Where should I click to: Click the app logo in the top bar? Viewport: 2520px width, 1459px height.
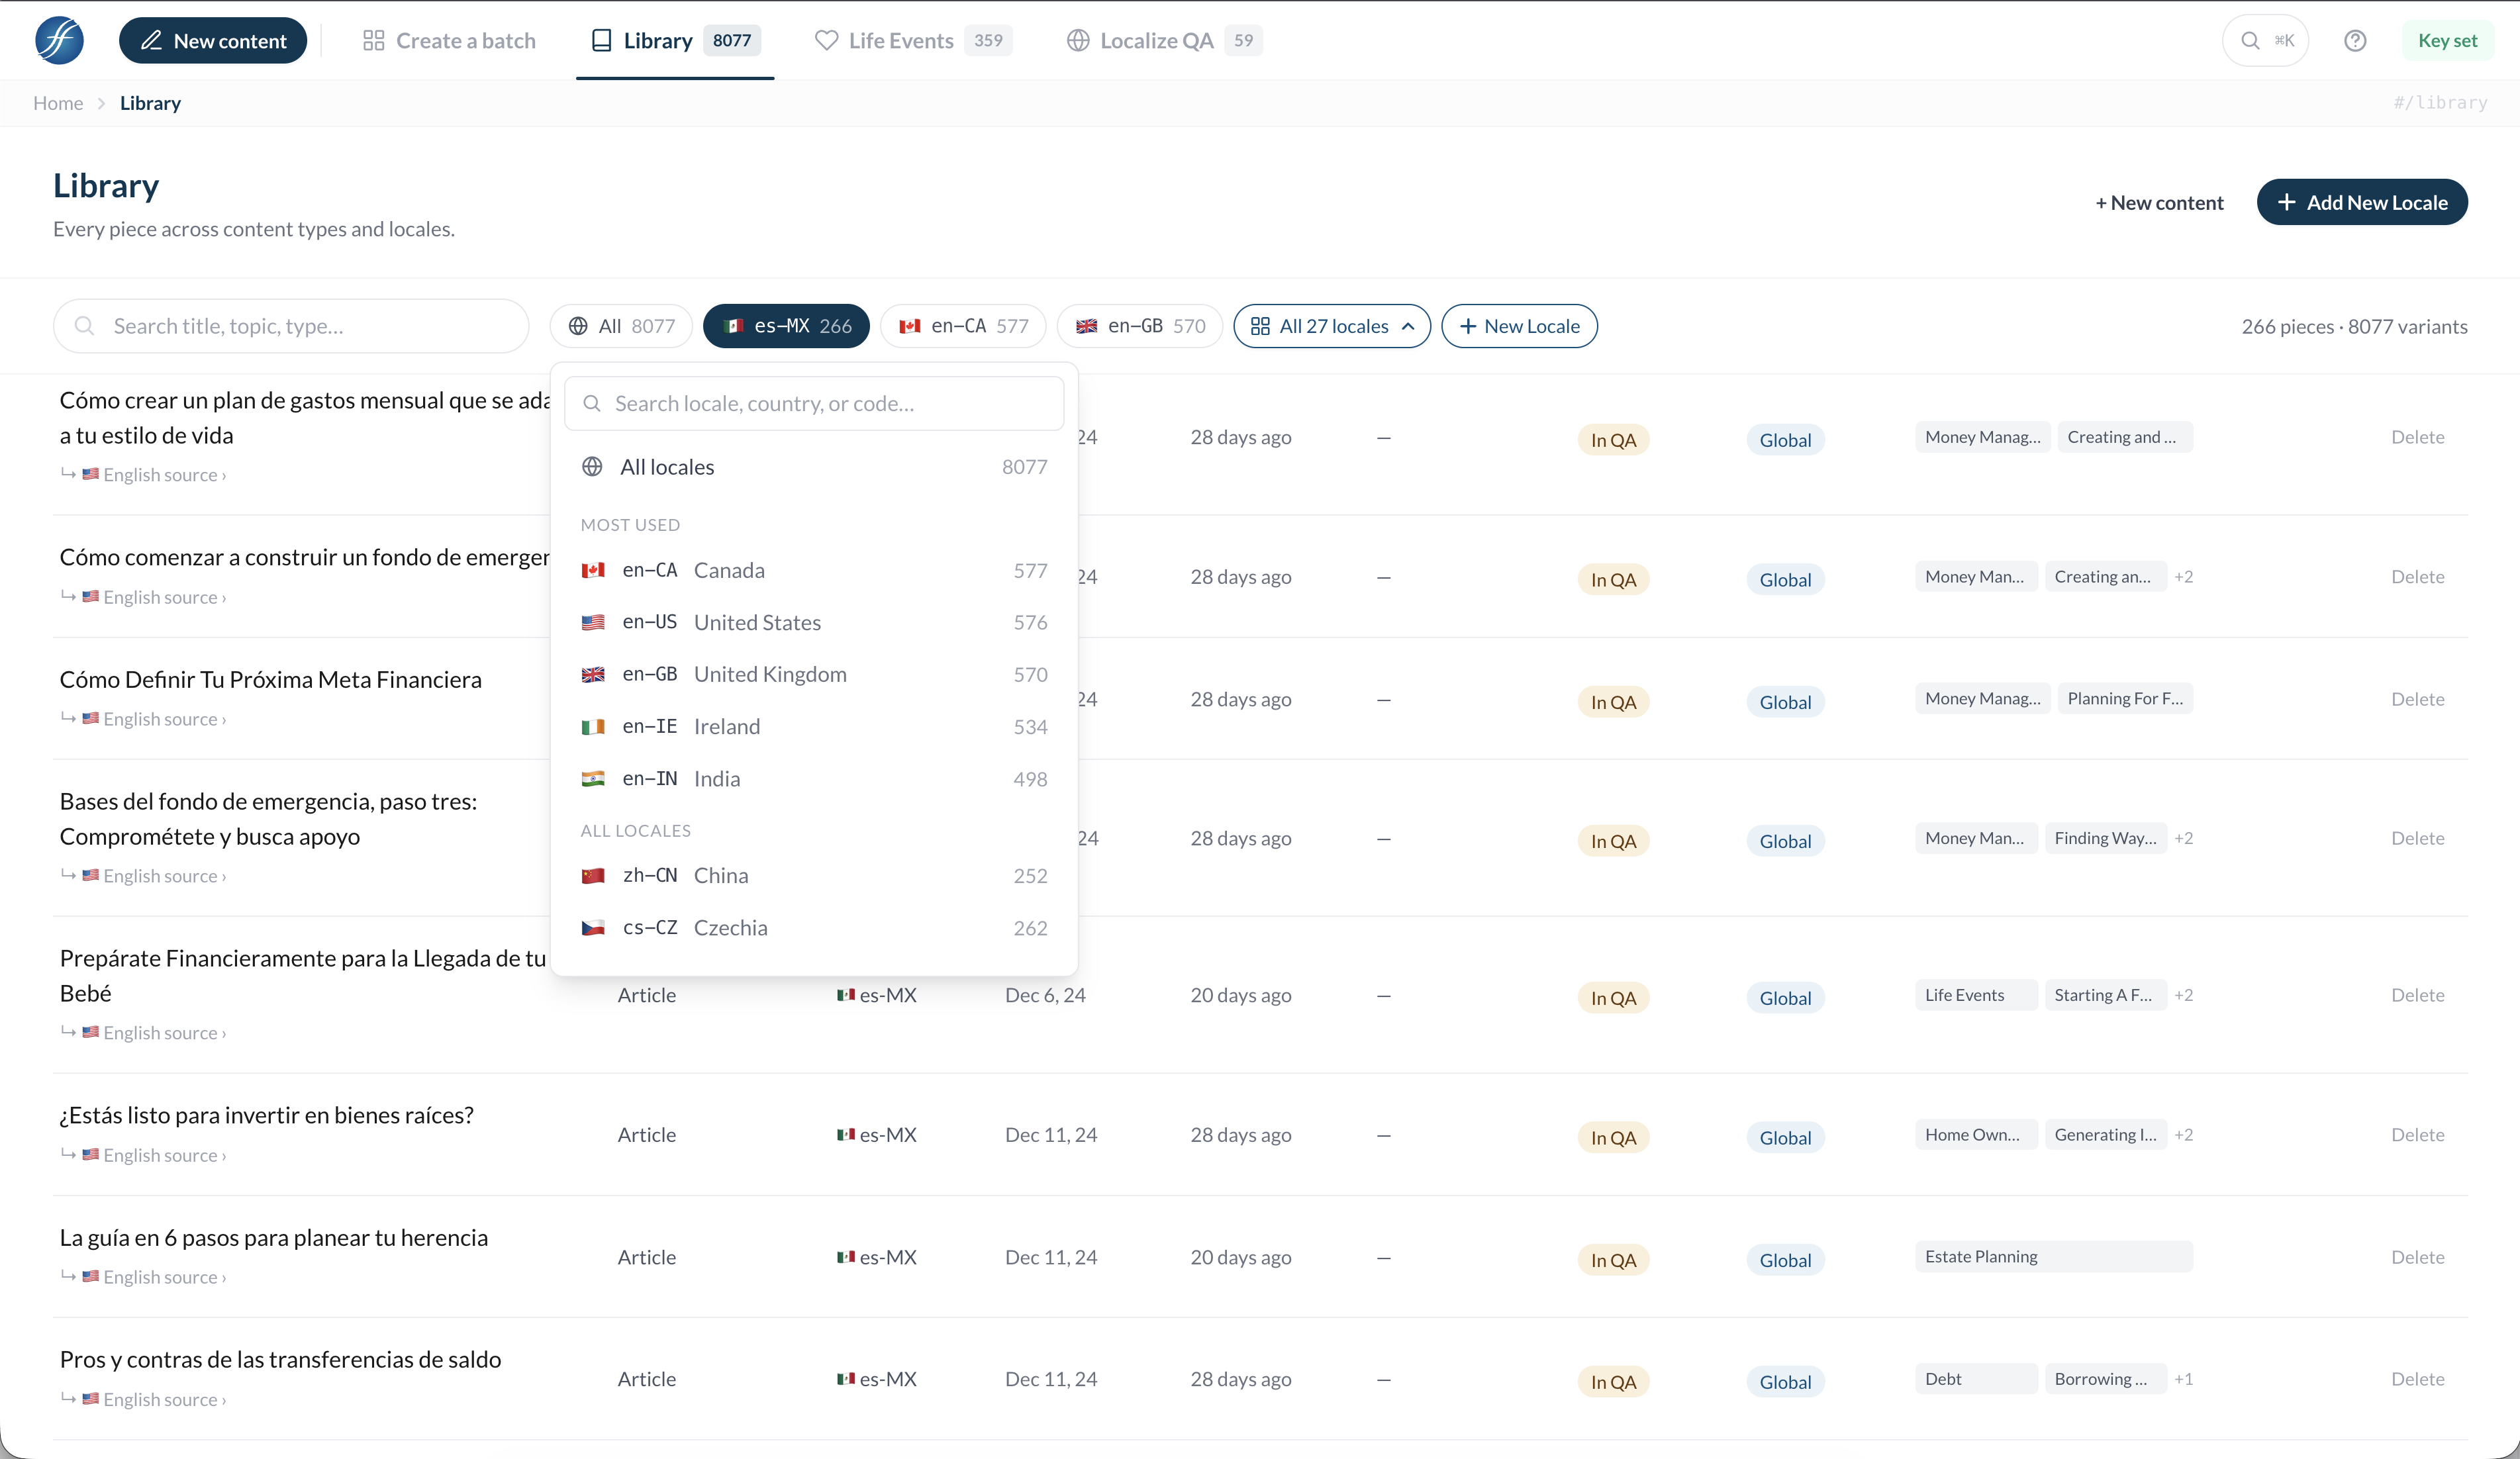[x=59, y=40]
